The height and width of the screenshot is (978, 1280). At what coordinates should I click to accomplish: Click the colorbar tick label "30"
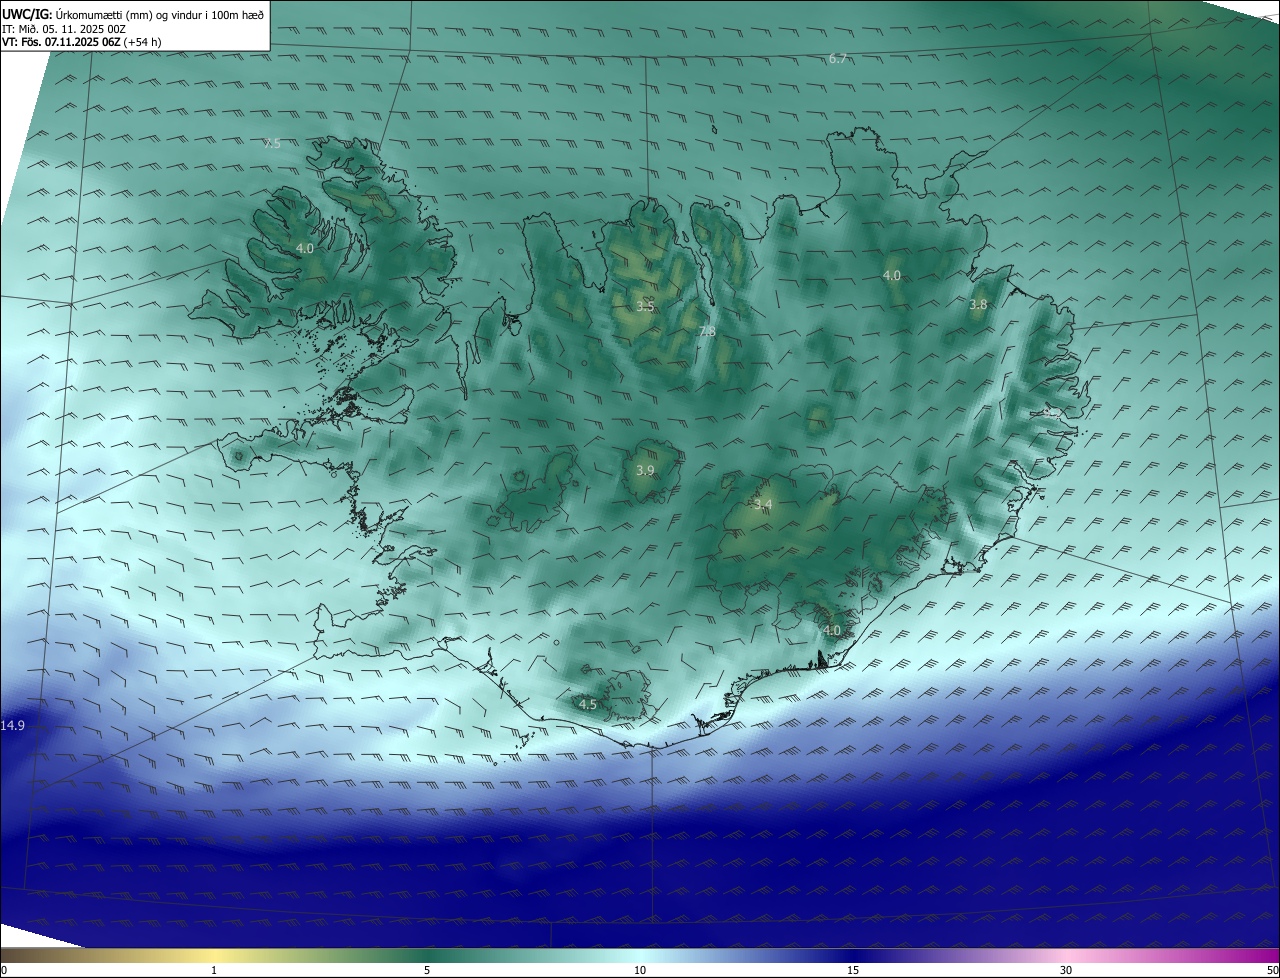point(1066,970)
